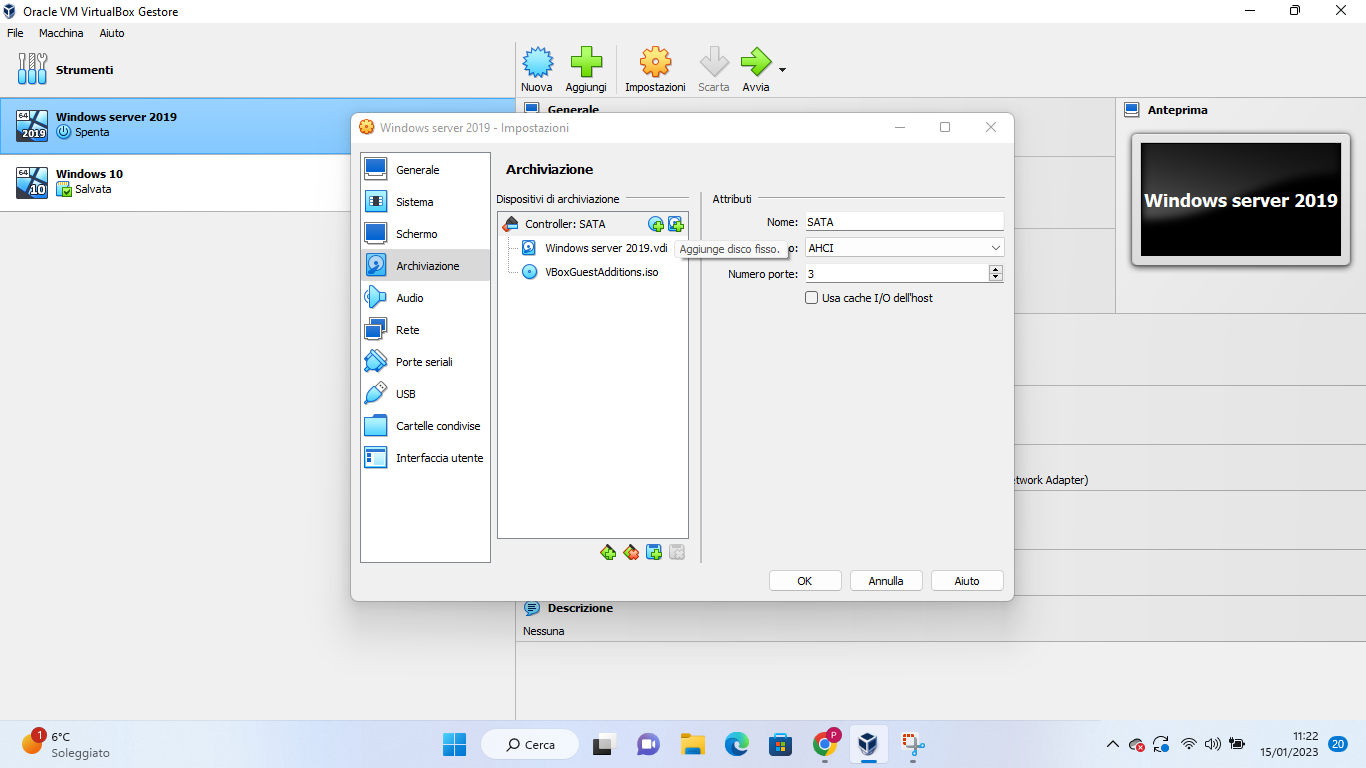
Task: Open the Wi-Fi network tray icon
Action: tap(1189, 744)
